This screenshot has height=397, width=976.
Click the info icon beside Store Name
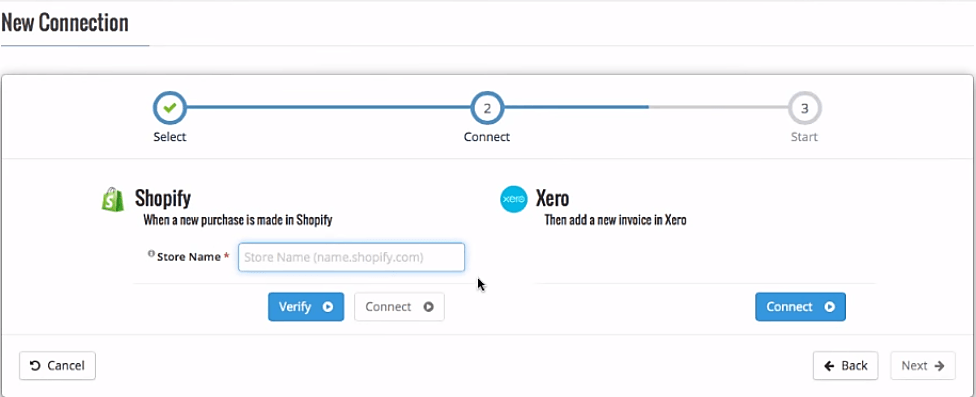(151, 254)
